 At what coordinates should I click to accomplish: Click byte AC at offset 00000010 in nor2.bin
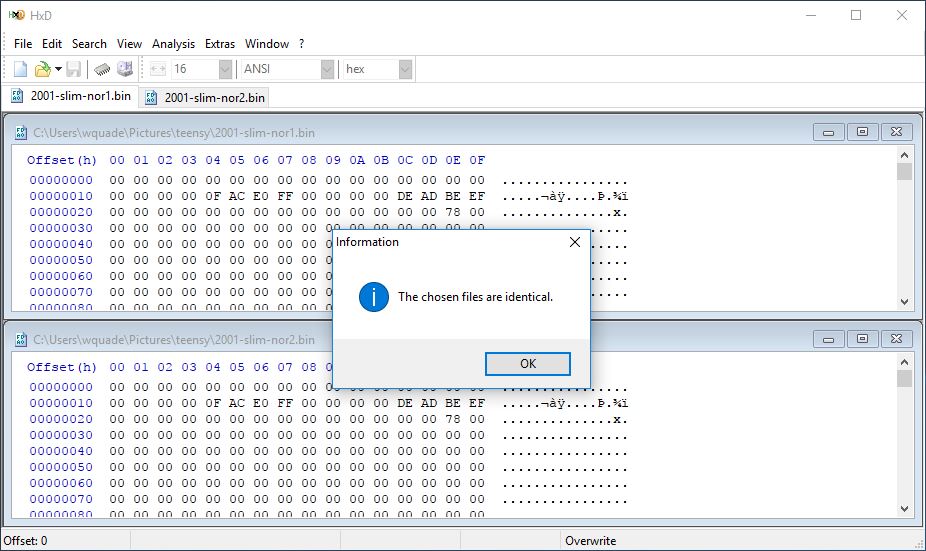tap(237, 403)
